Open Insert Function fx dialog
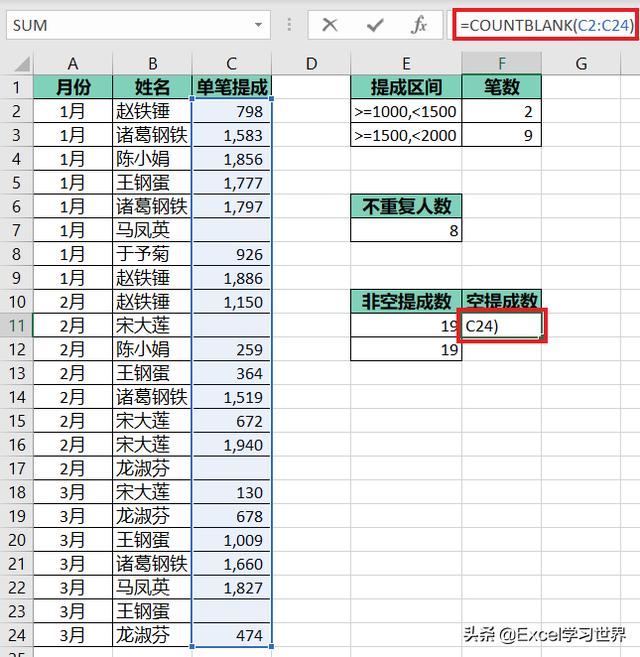The image size is (640, 657). (419, 25)
